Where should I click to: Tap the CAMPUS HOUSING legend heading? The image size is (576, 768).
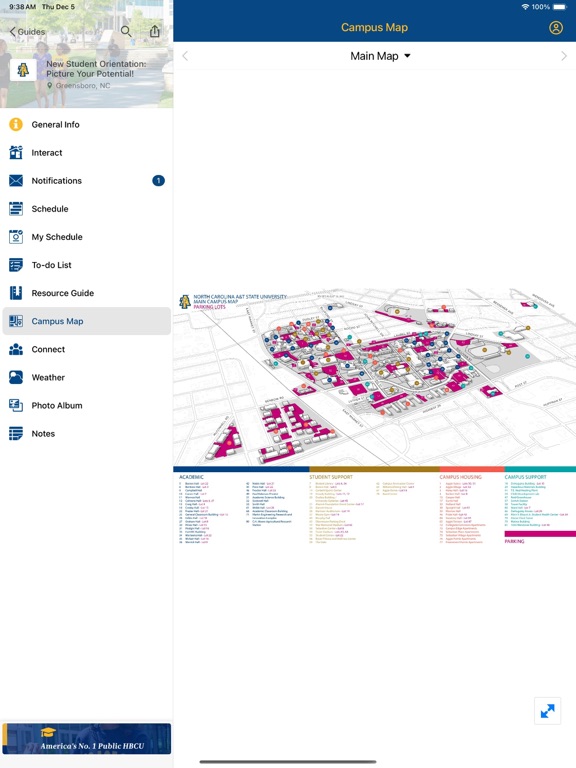pyautogui.click(x=460, y=477)
